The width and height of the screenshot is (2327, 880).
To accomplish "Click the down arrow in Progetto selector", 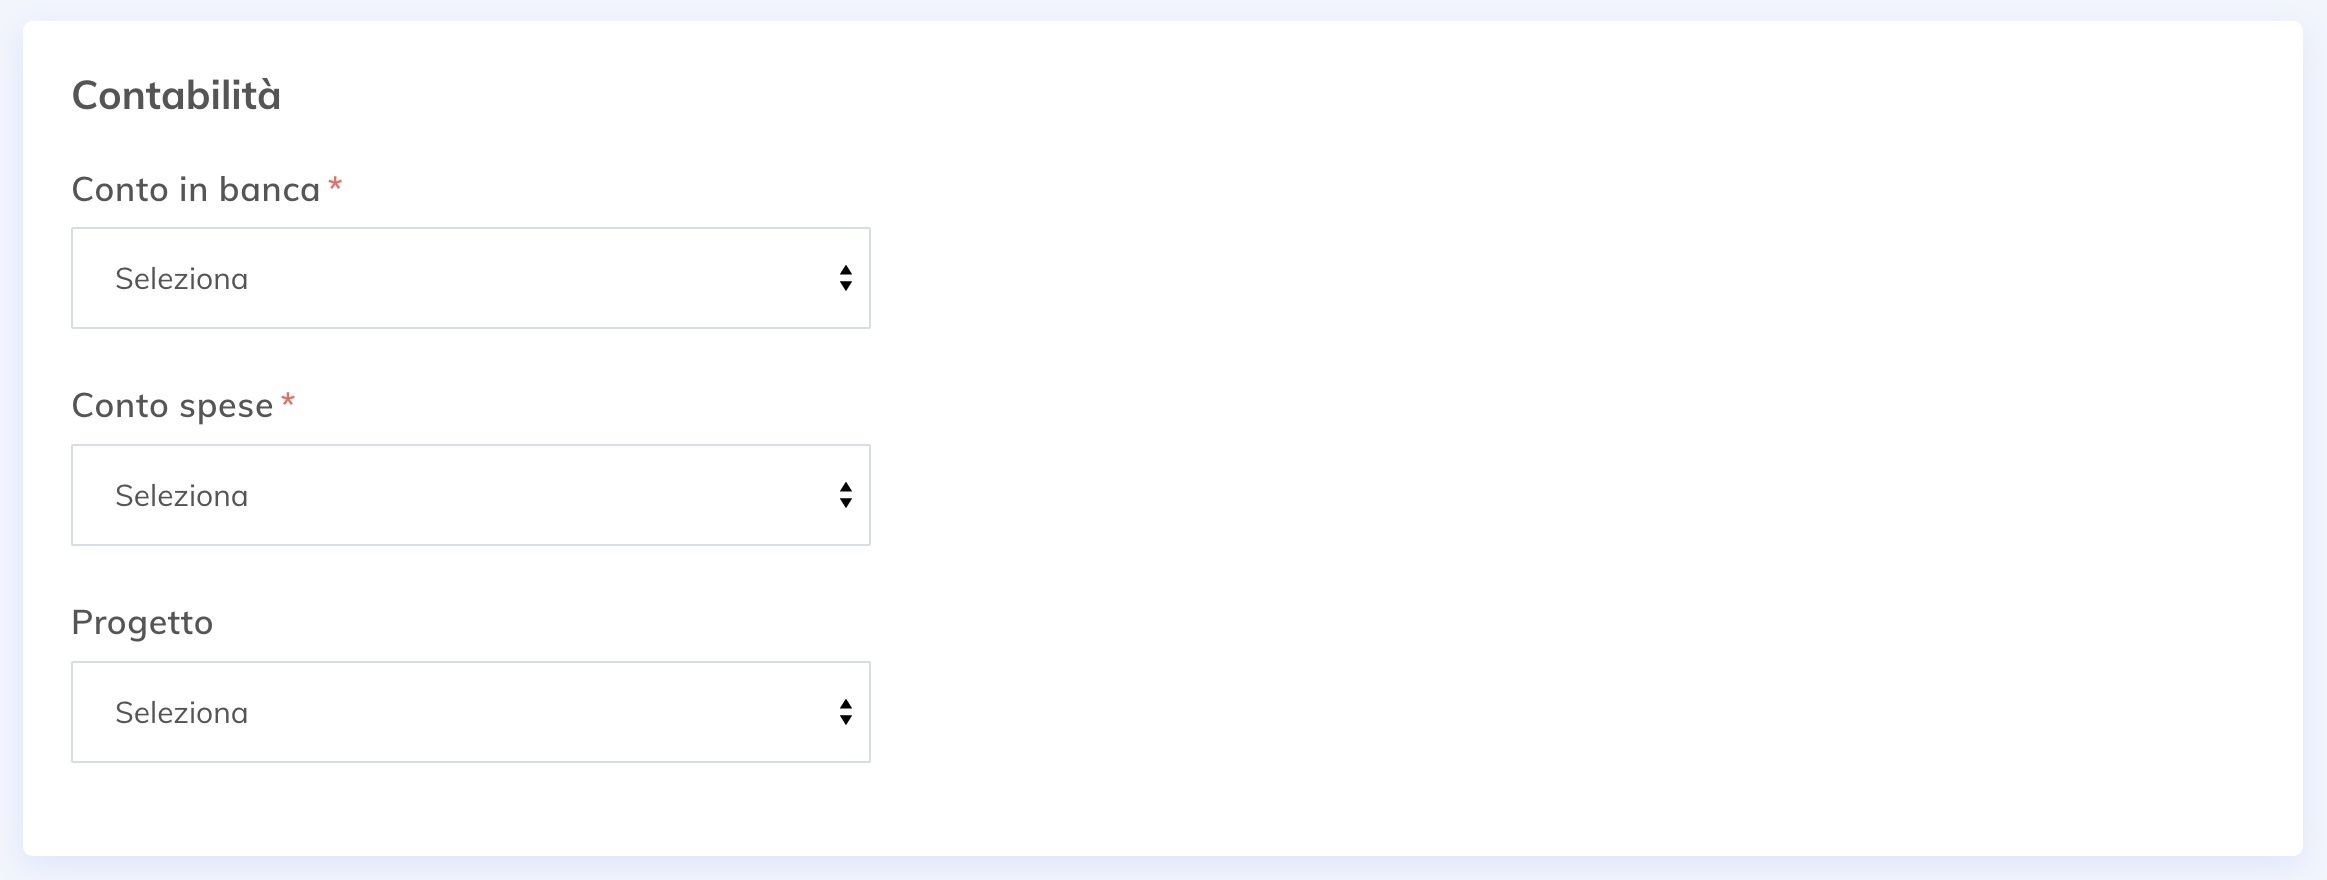I will pyautogui.click(x=846, y=720).
